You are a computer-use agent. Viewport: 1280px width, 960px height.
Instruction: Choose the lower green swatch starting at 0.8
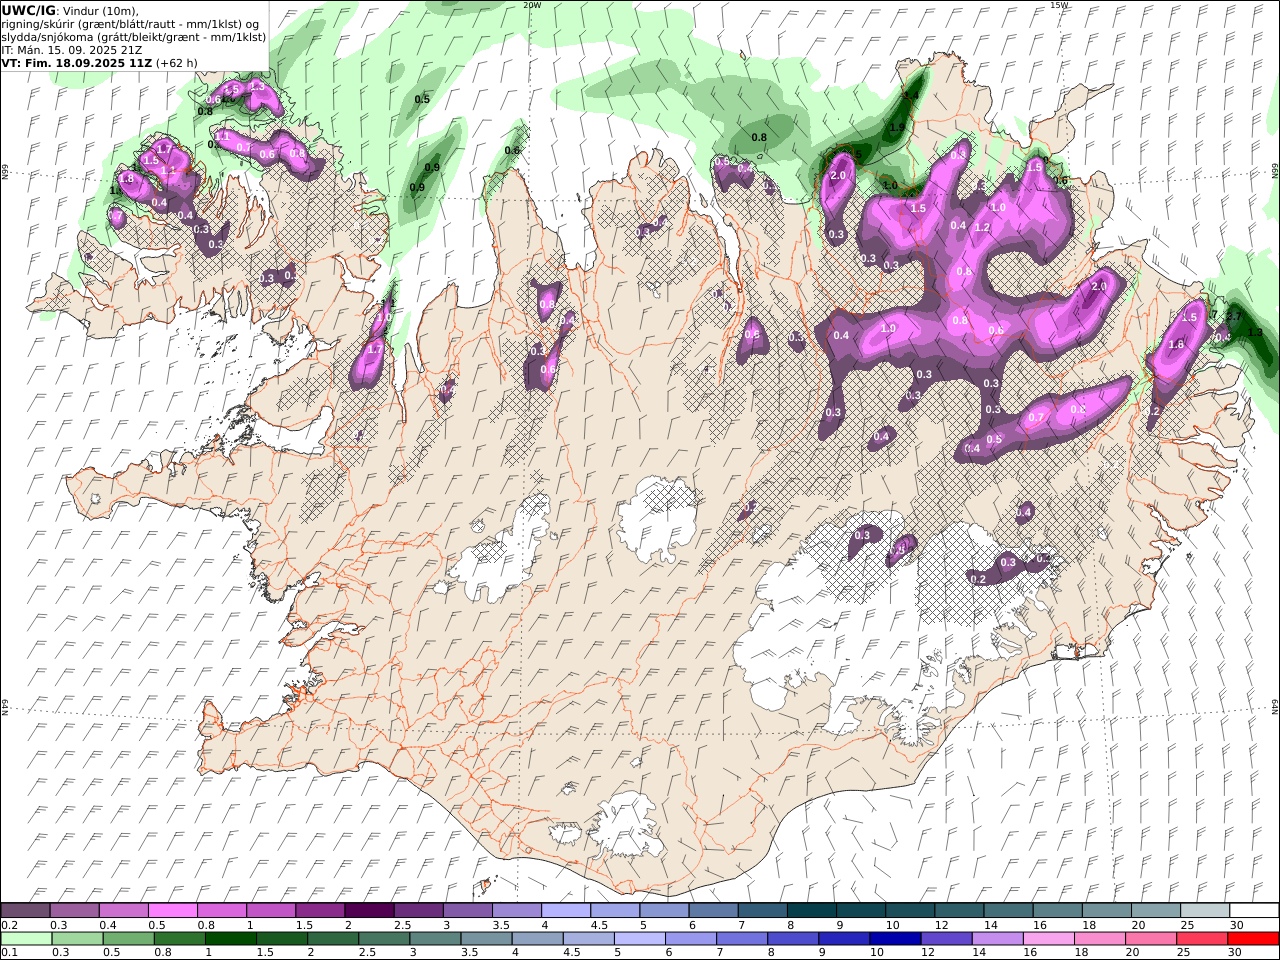coord(180,938)
